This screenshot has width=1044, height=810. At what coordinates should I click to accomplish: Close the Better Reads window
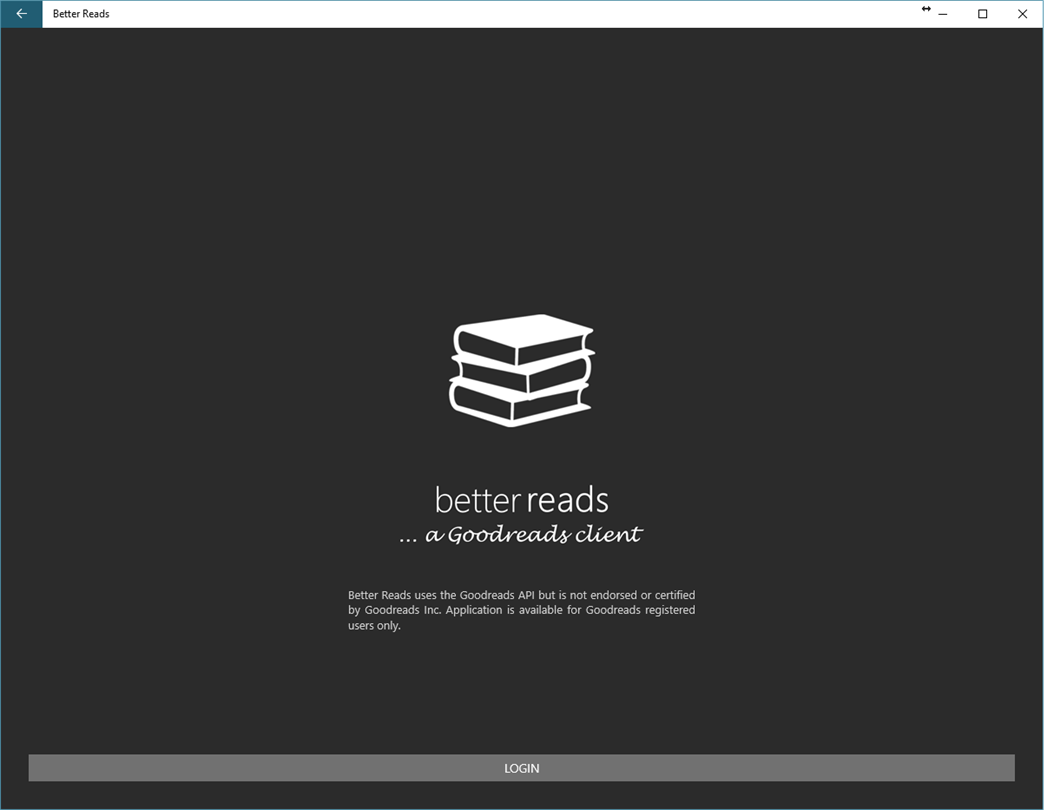(1023, 14)
